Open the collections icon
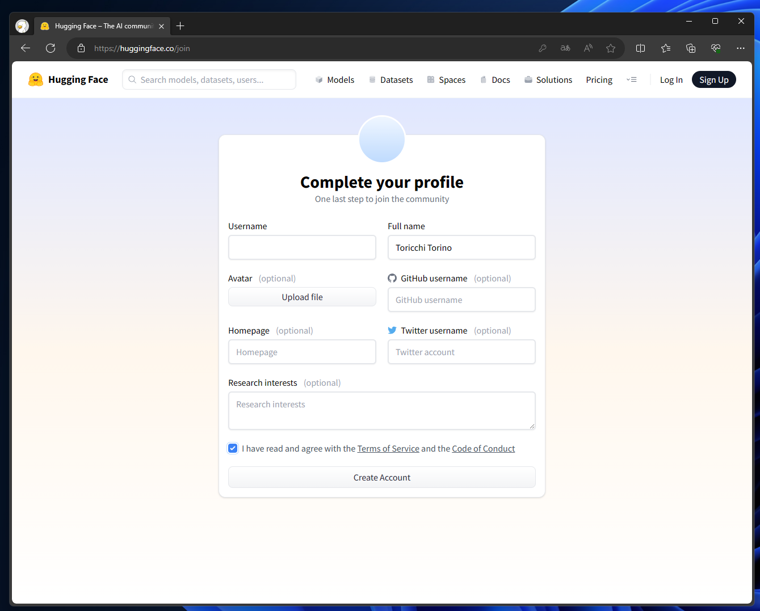 click(x=691, y=48)
